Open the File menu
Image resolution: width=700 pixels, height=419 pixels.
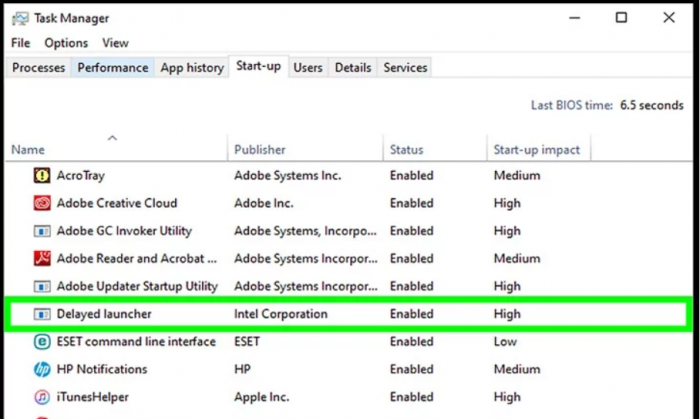click(x=21, y=43)
